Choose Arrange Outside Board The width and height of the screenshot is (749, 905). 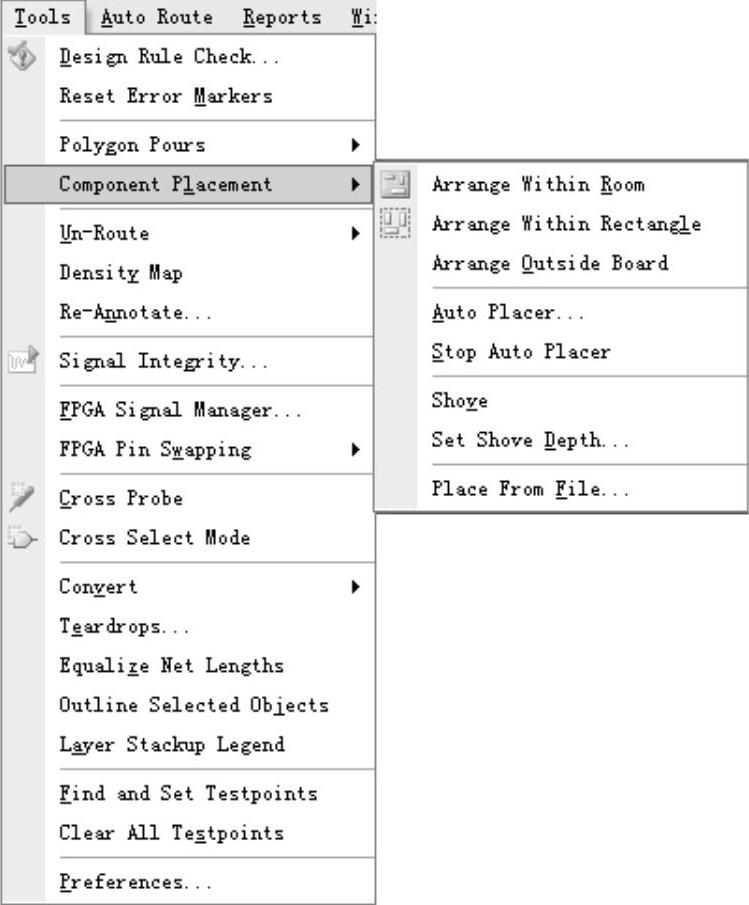(x=549, y=263)
